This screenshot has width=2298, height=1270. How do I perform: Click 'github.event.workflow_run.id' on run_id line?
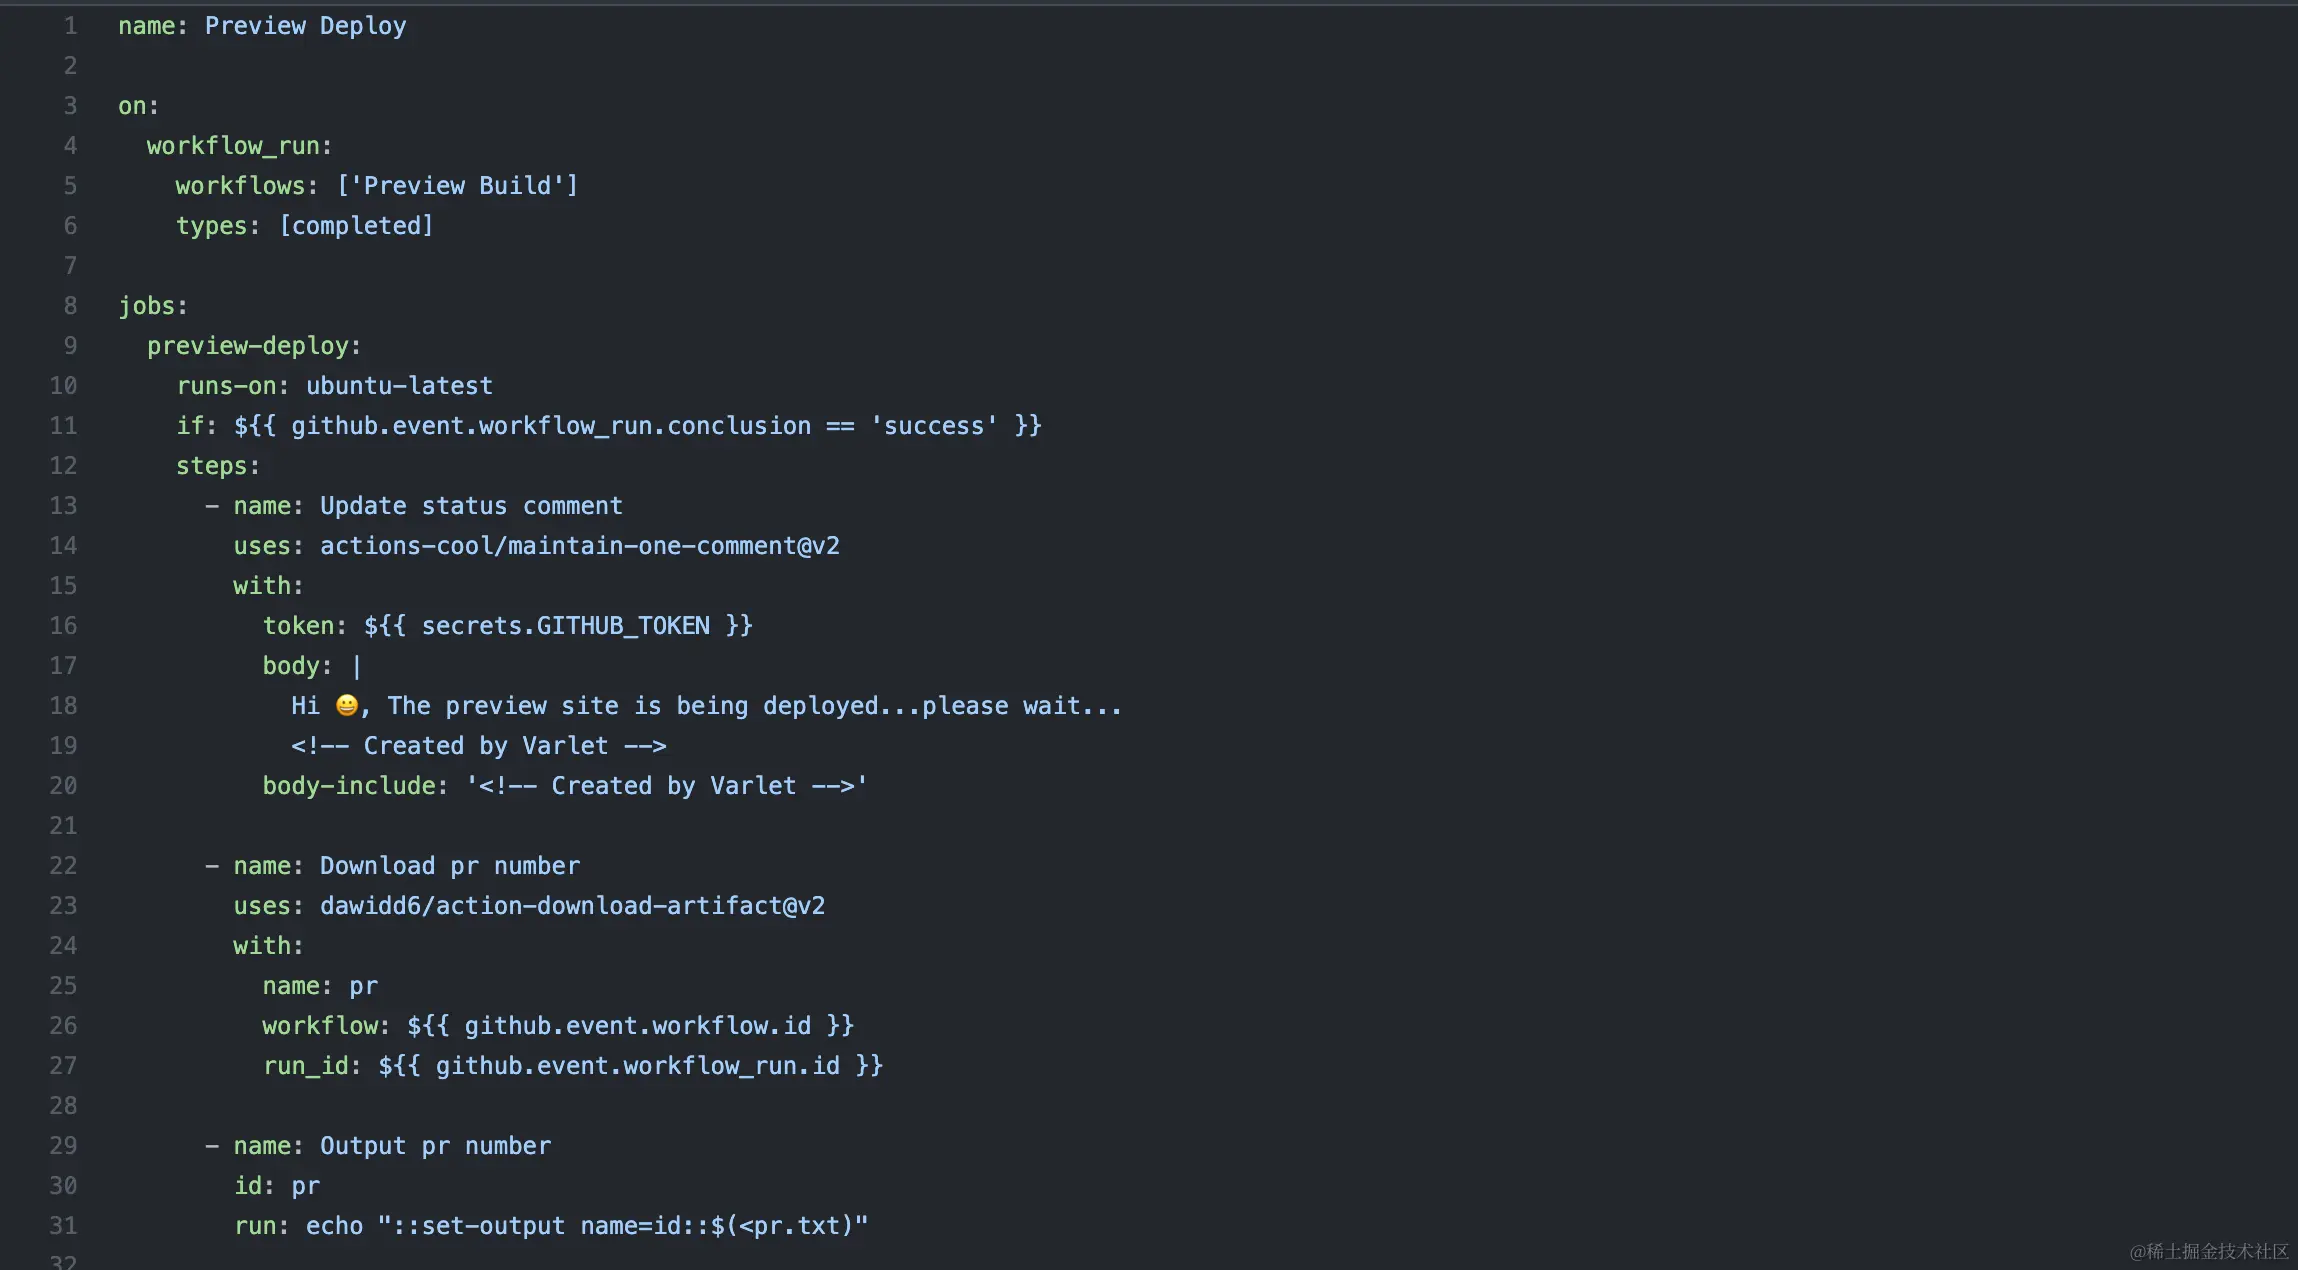(637, 1066)
